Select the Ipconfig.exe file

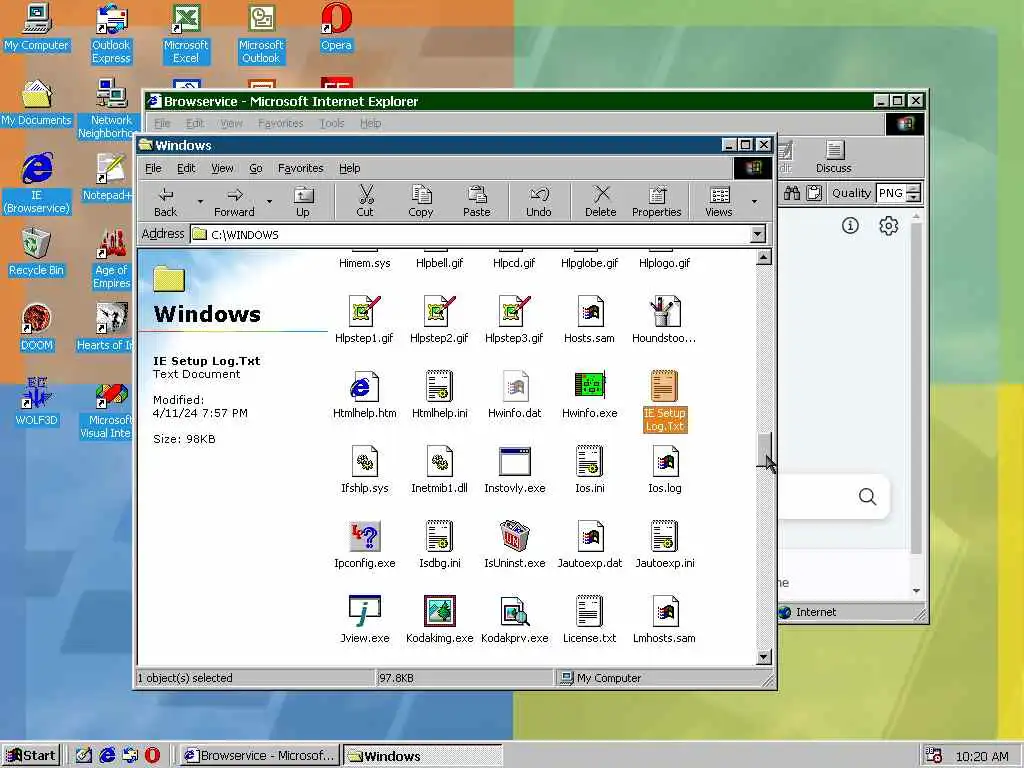(364, 545)
